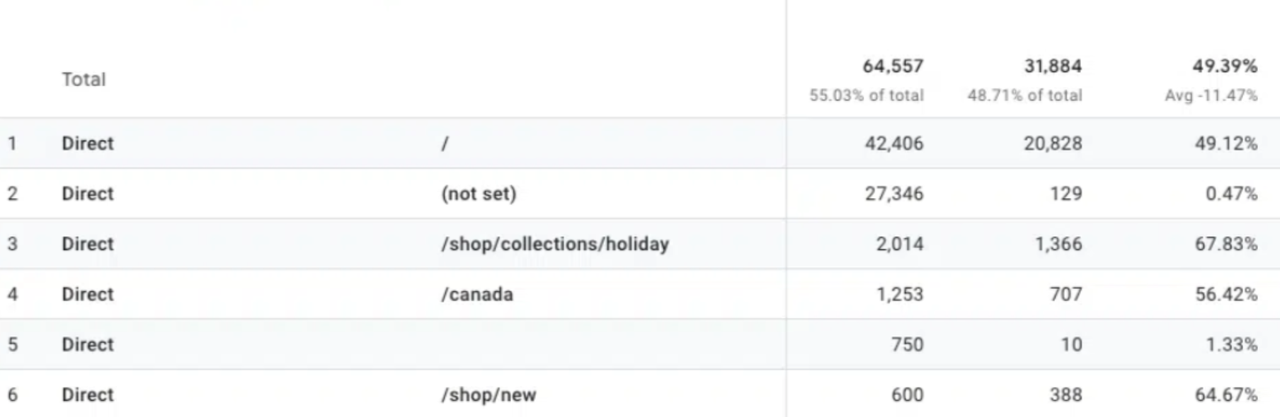Viewport: 1280px width, 417px height.
Task: Click the 1,366 engaged sessions value
Action: click(1057, 244)
